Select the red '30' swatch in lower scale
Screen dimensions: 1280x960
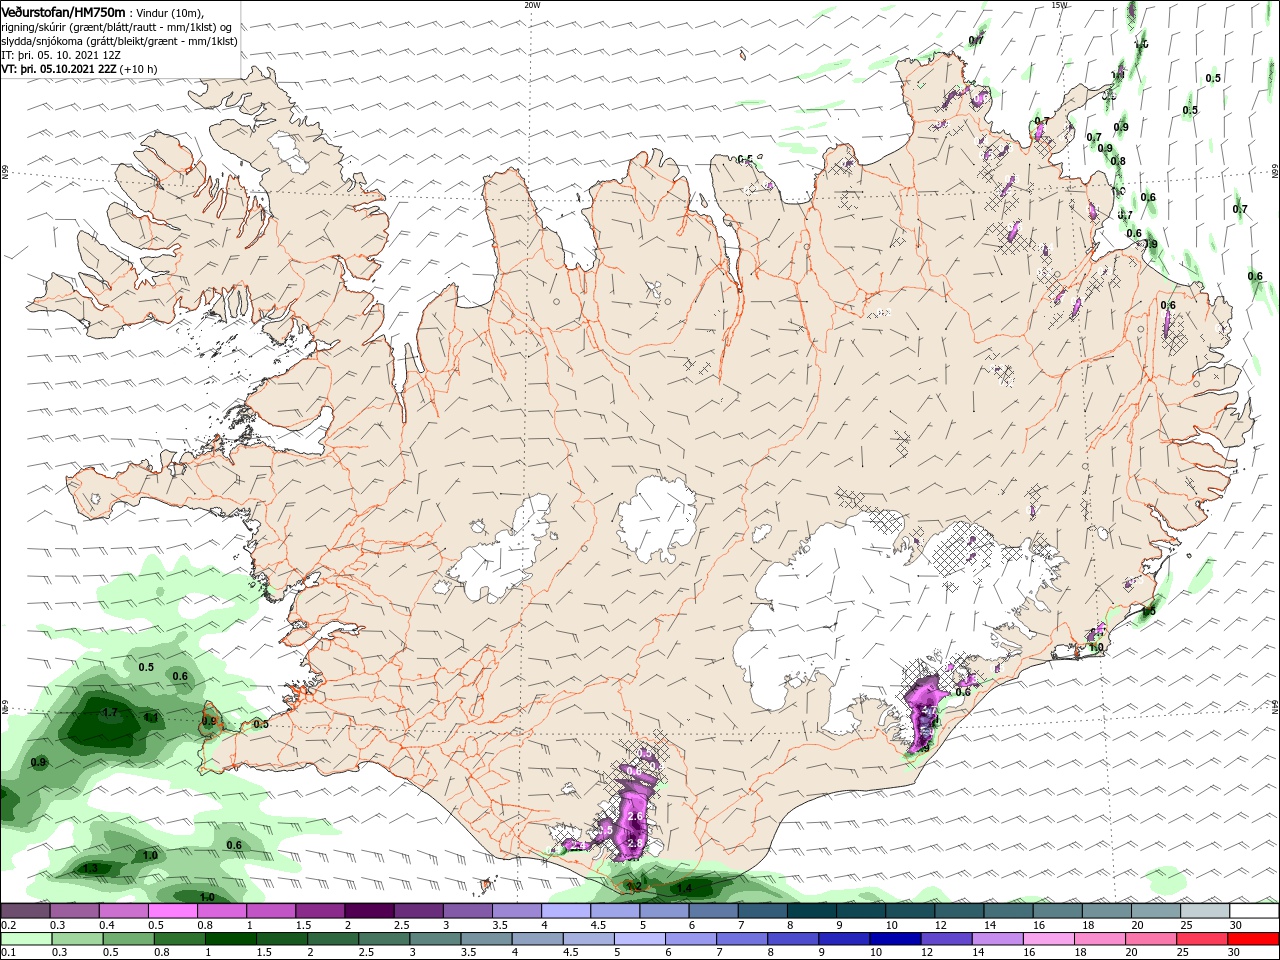[x=1253, y=939]
